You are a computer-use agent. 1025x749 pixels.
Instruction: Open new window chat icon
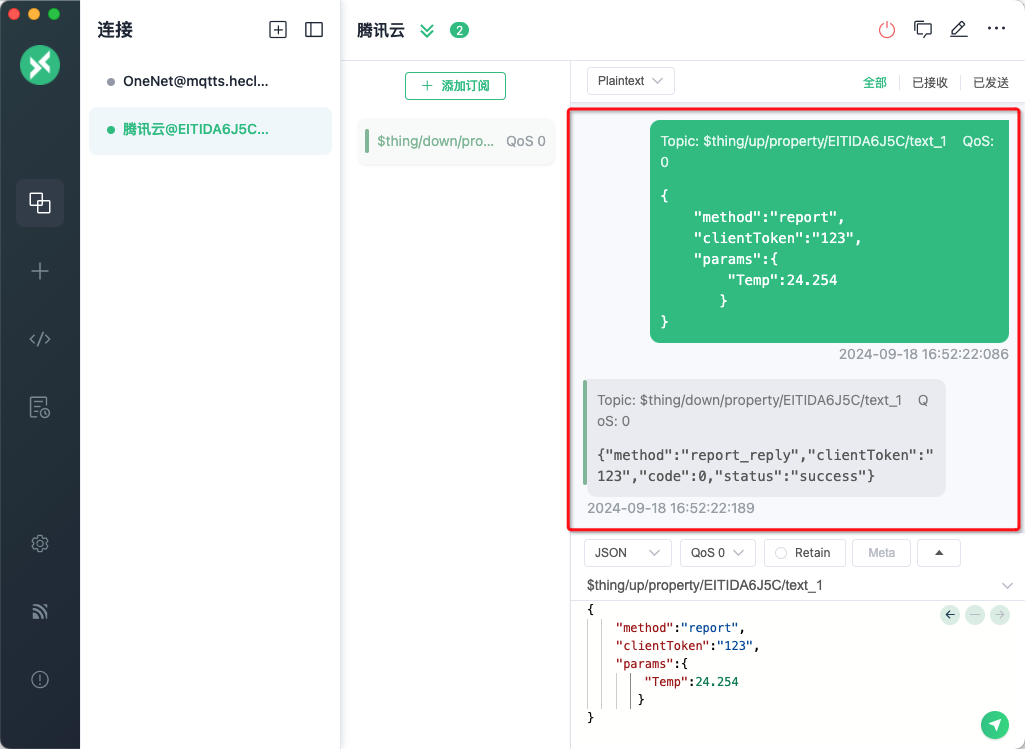(923, 30)
